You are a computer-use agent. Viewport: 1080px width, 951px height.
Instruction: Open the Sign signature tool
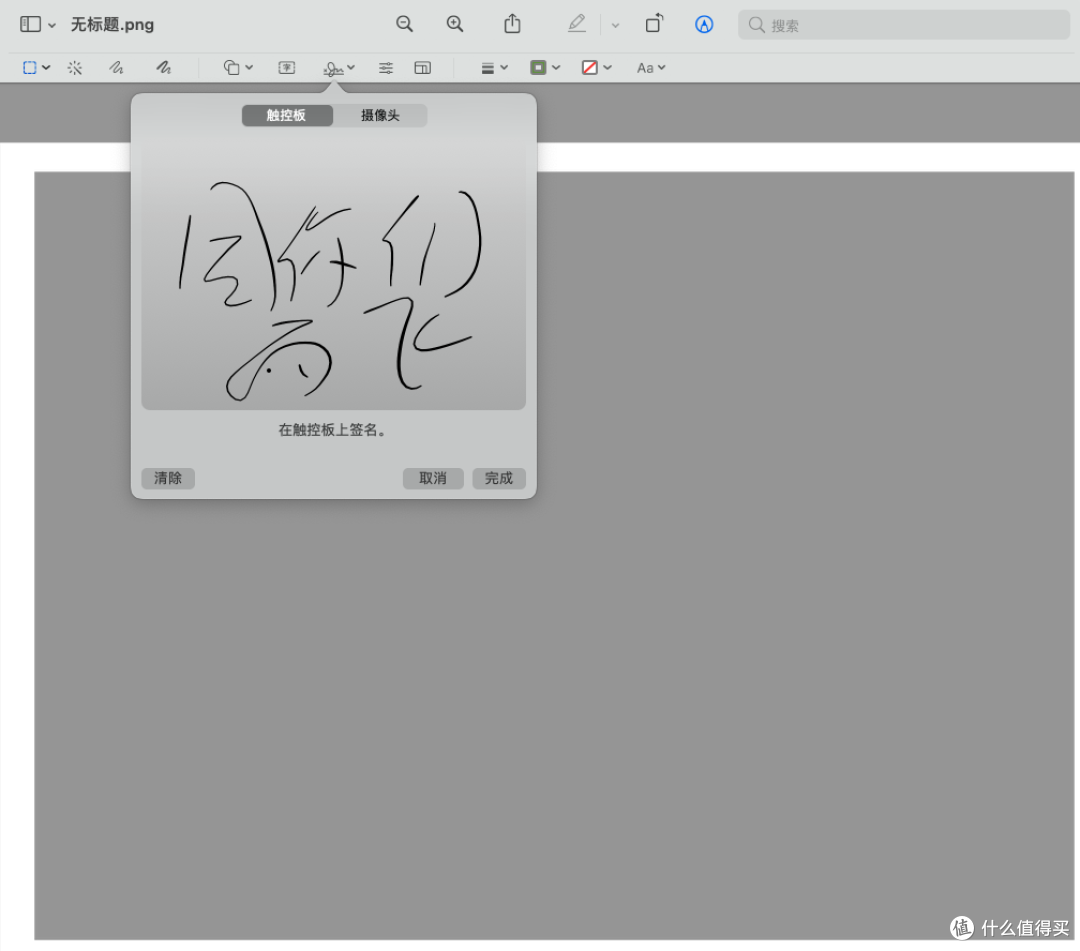(333, 68)
